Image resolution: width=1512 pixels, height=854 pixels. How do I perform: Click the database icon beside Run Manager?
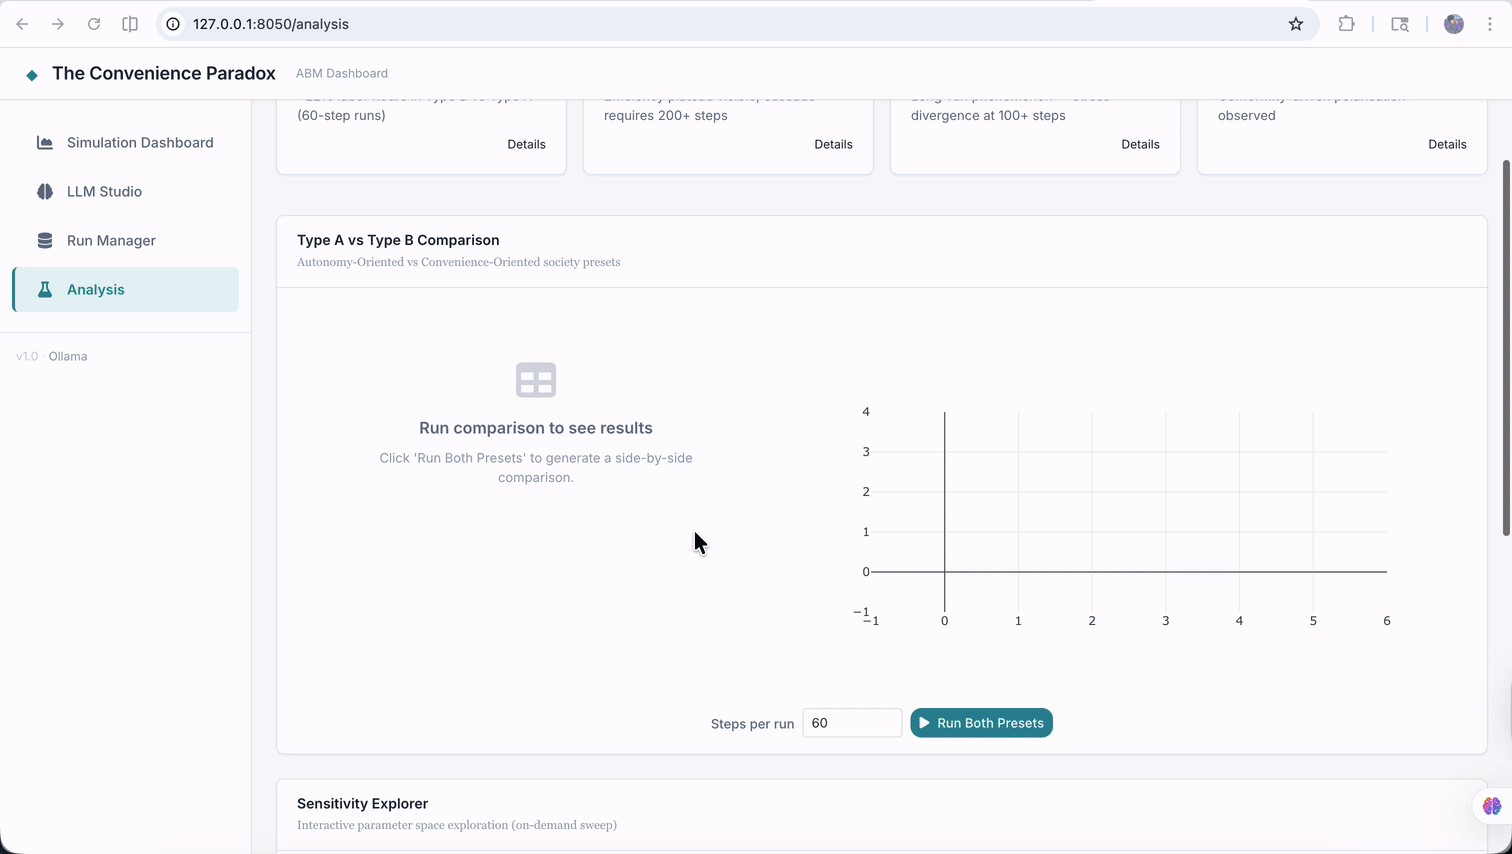point(45,241)
